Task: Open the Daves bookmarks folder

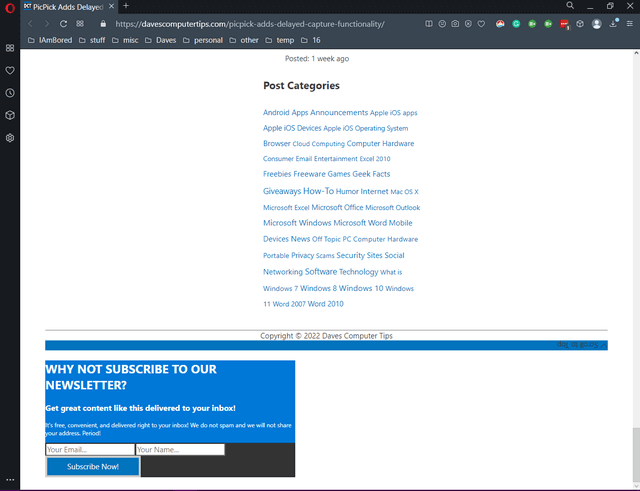Action: pos(161,40)
